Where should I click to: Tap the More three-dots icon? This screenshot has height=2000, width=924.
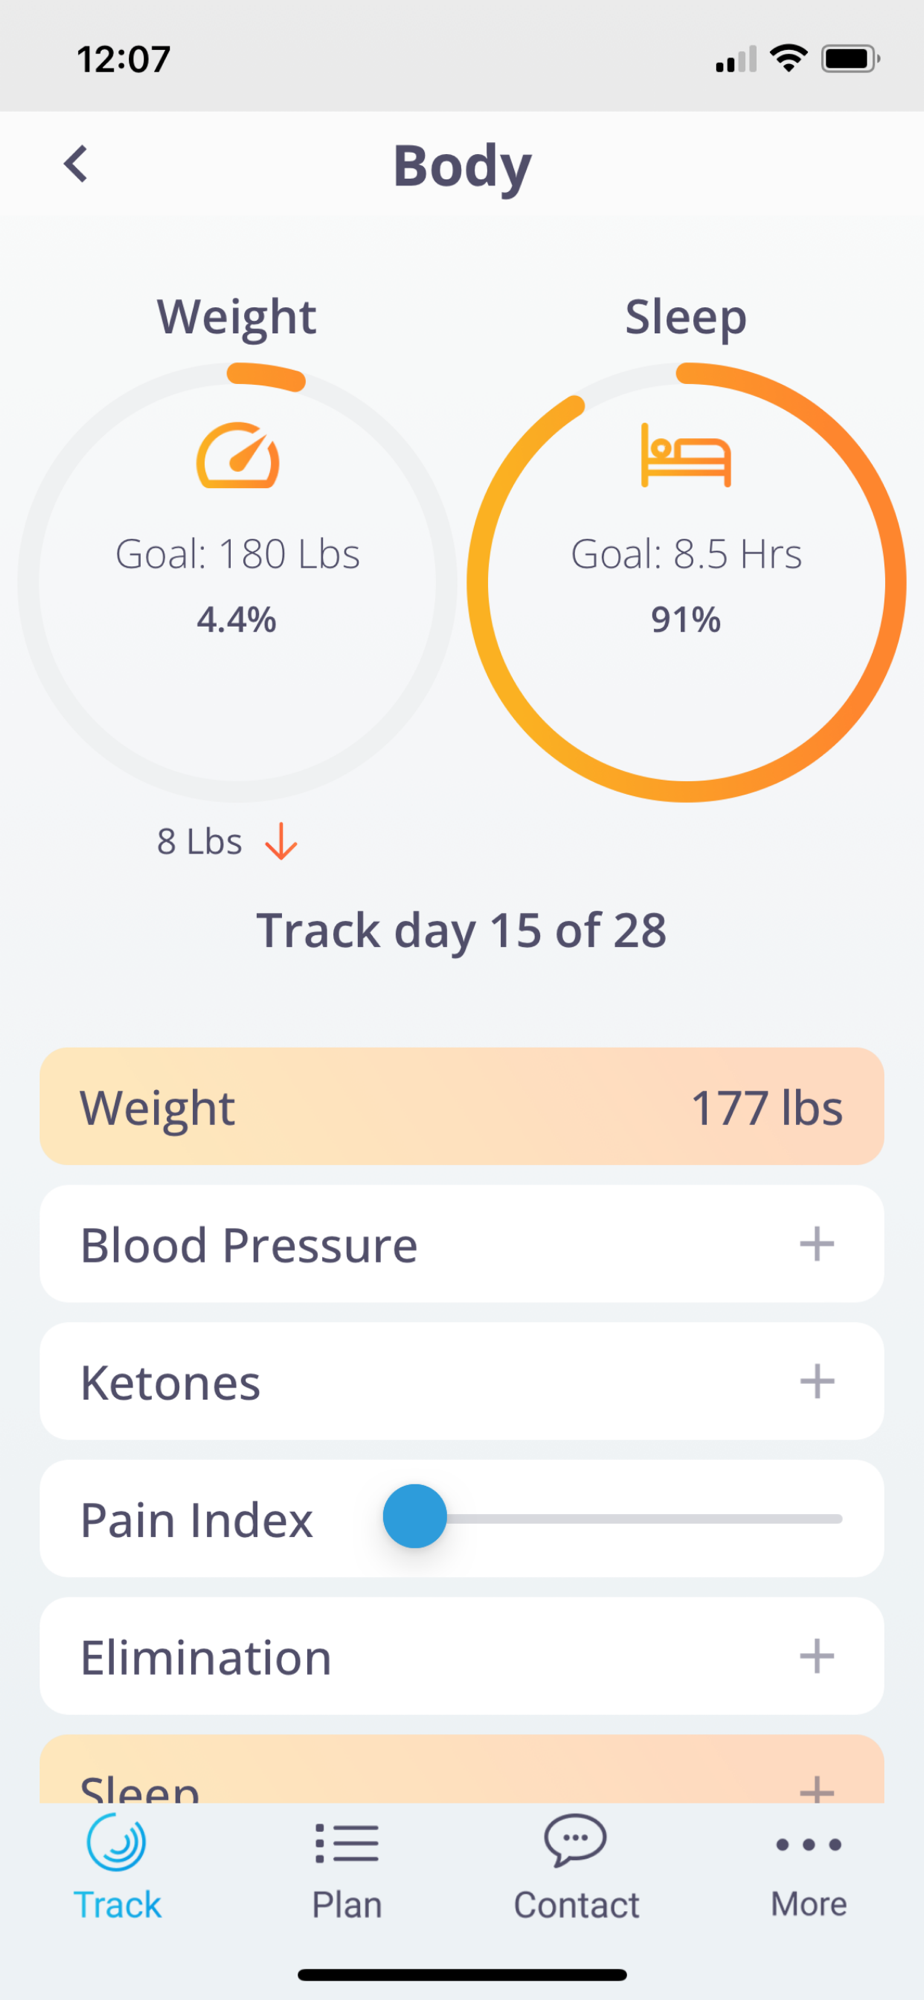click(x=808, y=1844)
